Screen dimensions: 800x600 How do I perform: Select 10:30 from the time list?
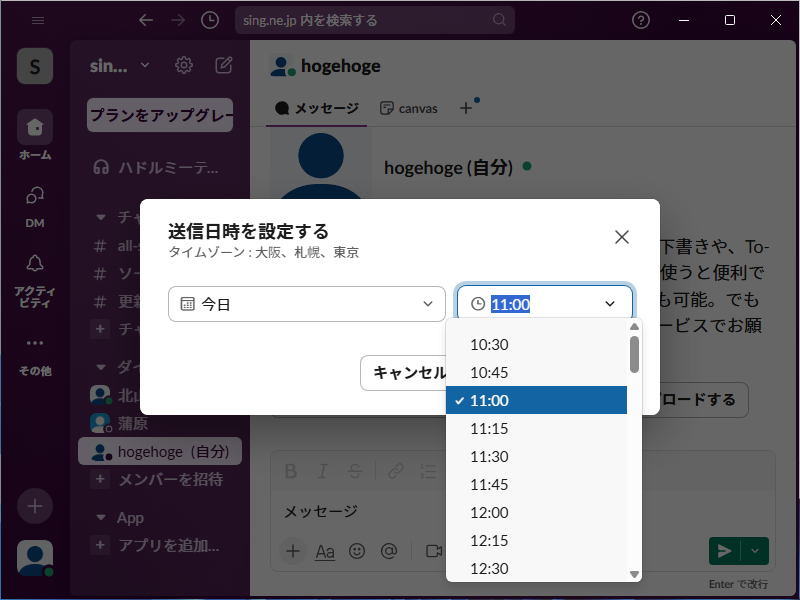pos(536,344)
